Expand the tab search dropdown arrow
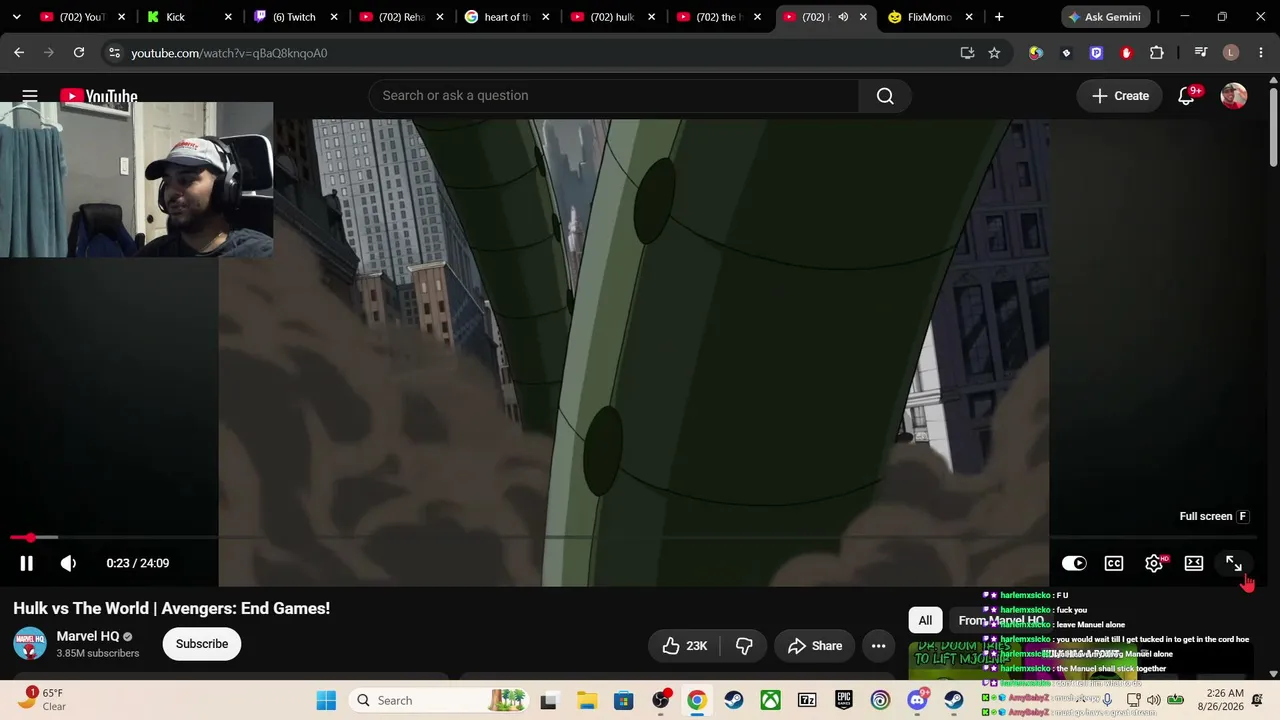 click(17, 17)
